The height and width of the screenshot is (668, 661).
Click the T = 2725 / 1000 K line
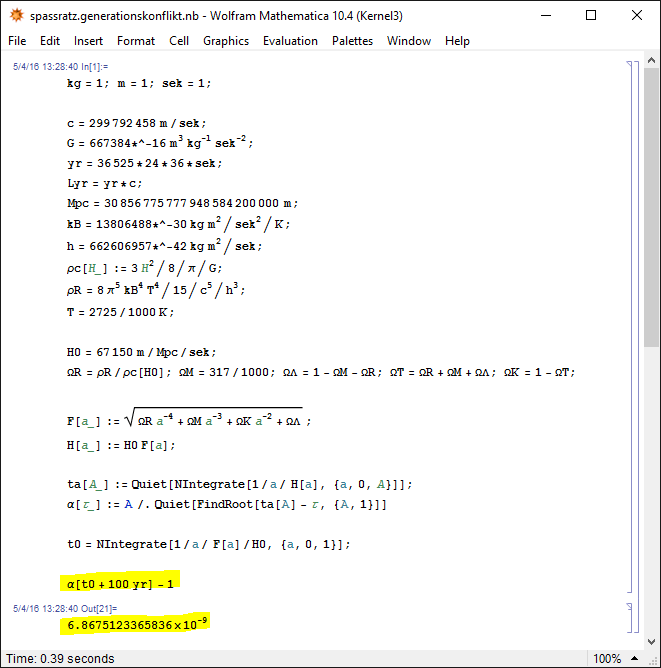point(121,312)
